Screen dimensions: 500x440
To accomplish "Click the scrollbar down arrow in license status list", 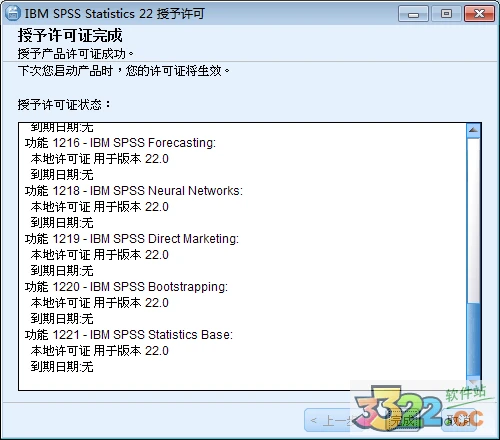I will click(473, 383).
